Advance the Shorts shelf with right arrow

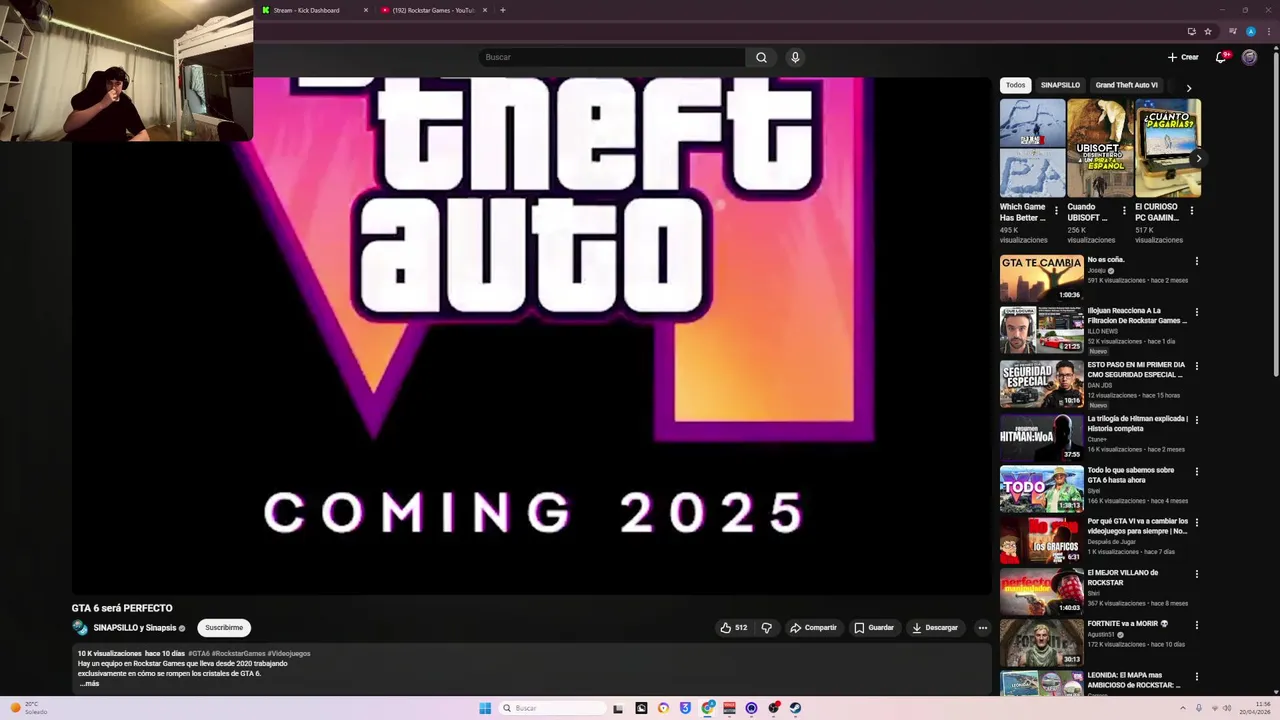1199,158
